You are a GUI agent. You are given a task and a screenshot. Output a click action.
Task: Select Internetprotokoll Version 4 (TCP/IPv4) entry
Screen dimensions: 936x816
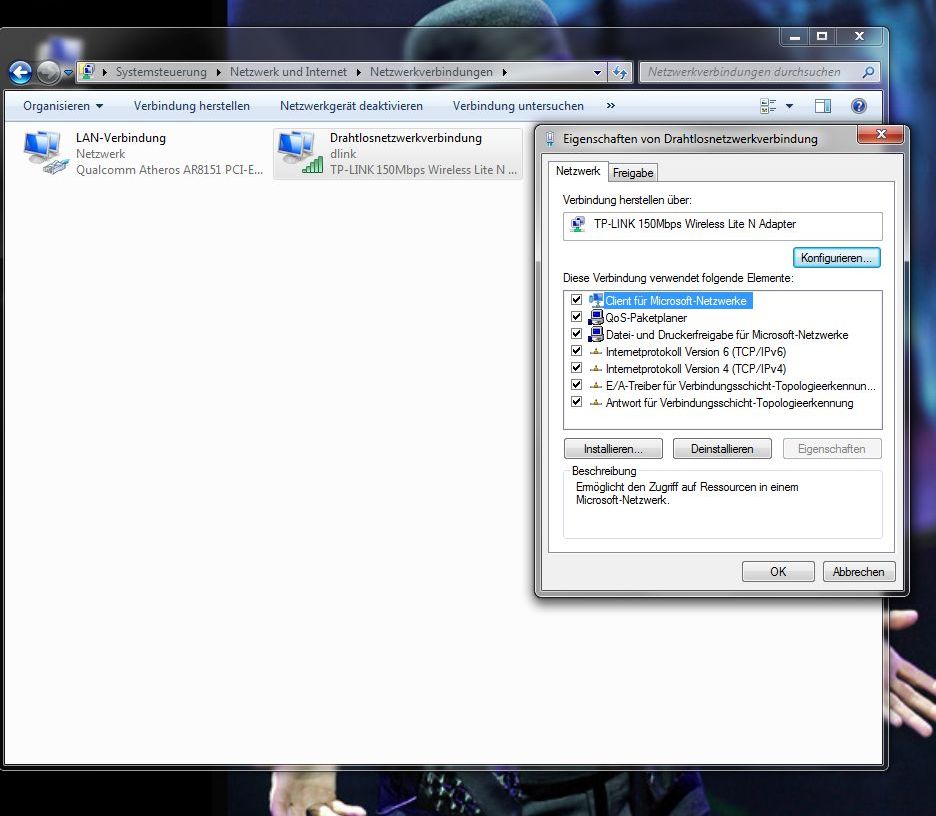pyautogui.click(x=695, y=369)
